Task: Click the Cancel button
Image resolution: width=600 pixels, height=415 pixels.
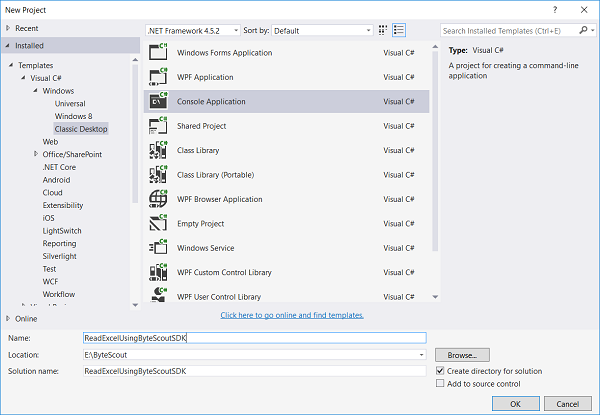Action: [x=567, y=404]
